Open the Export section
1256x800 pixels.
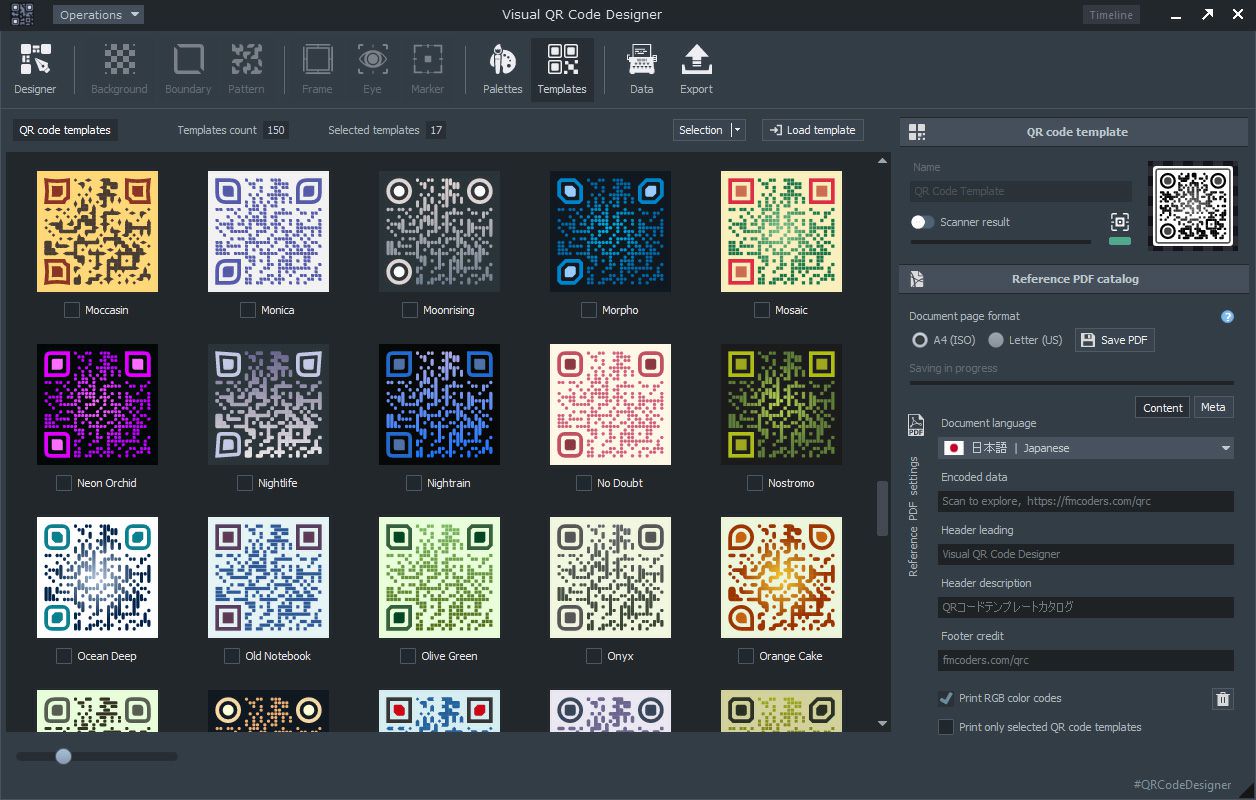[696, 69]
